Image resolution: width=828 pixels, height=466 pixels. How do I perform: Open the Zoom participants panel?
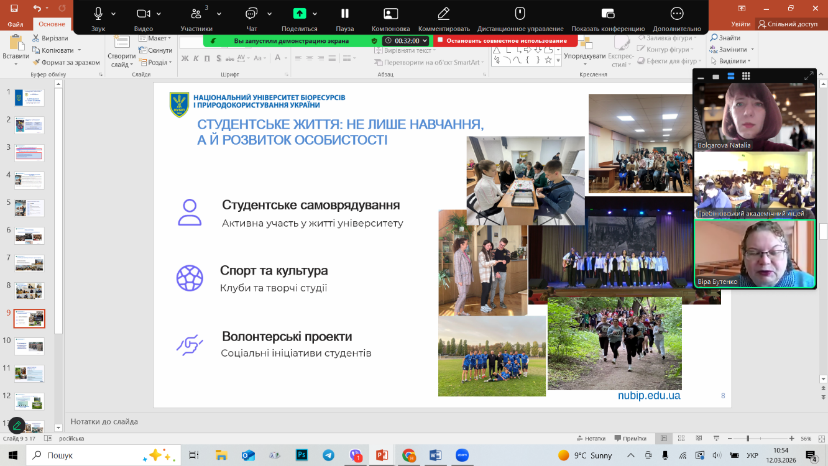[196, 13]
